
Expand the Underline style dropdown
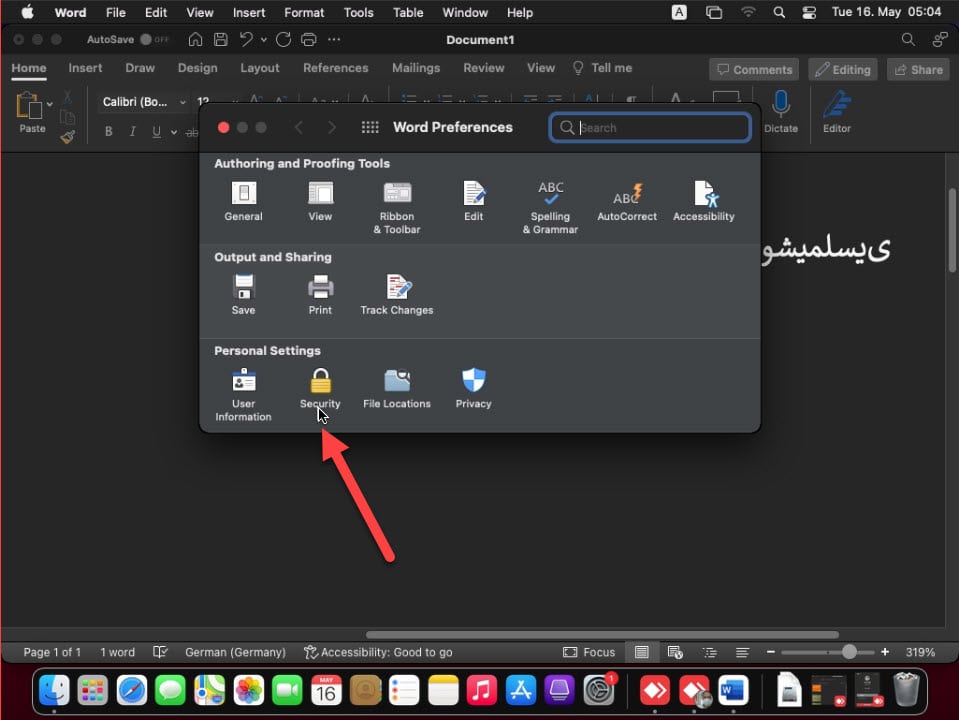click(174, 132)
